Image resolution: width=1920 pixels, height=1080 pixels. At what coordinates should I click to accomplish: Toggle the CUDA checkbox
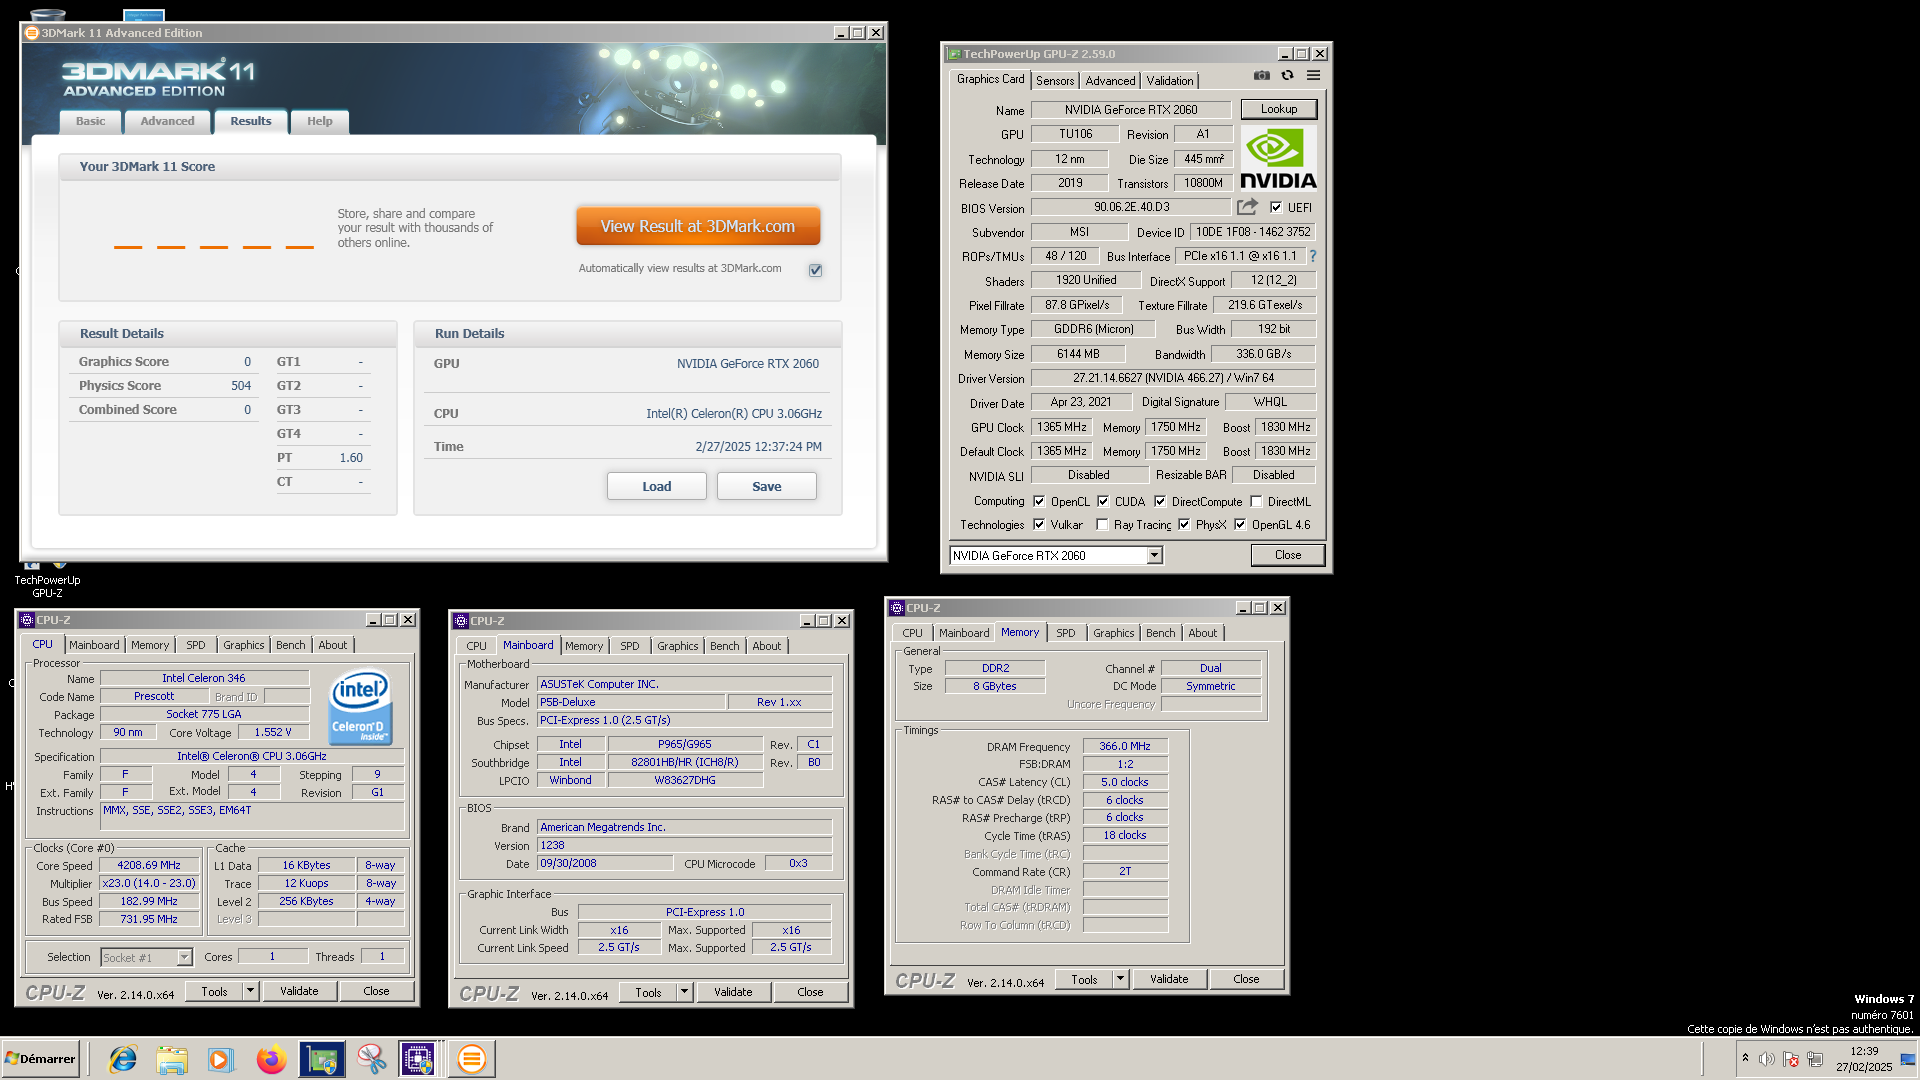1103,501
